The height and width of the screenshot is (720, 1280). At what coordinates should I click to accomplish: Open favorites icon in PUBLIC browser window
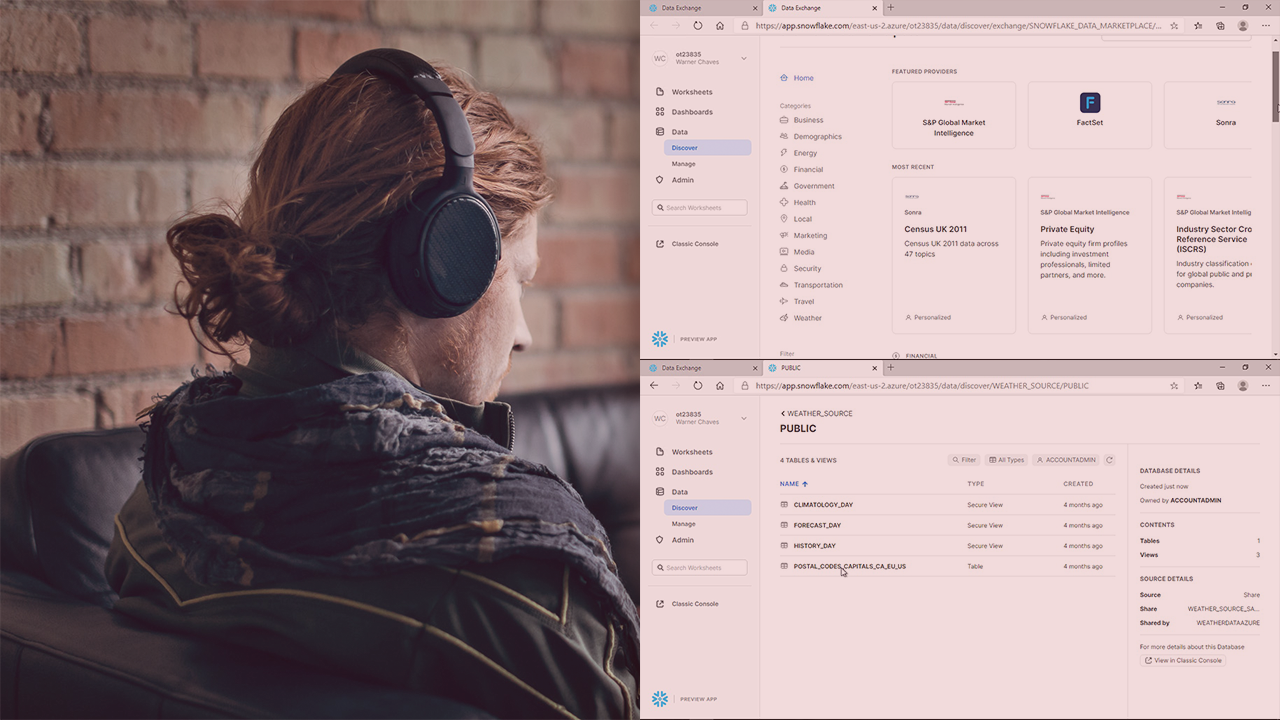coord(1198,385)
